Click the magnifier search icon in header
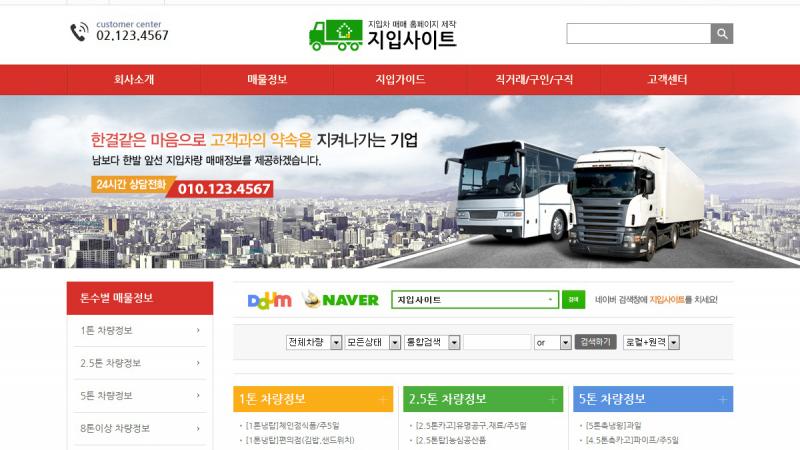The width and height of the screenshot is (800, 450). pos(721,34)
